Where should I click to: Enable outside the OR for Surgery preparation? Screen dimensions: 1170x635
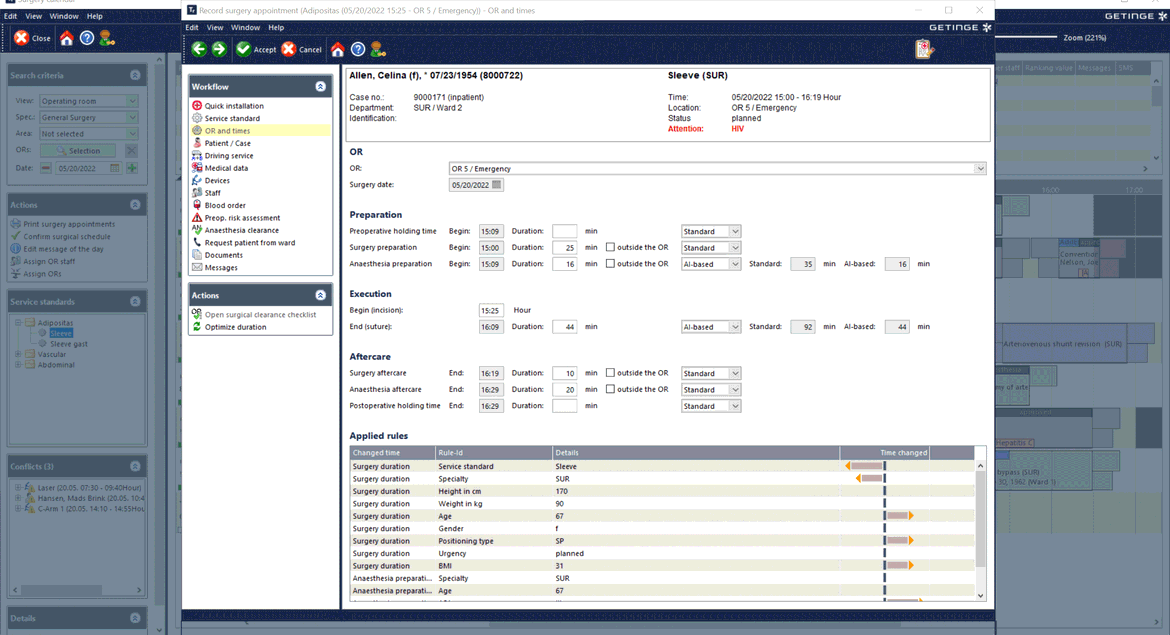(x=610, y=247)
